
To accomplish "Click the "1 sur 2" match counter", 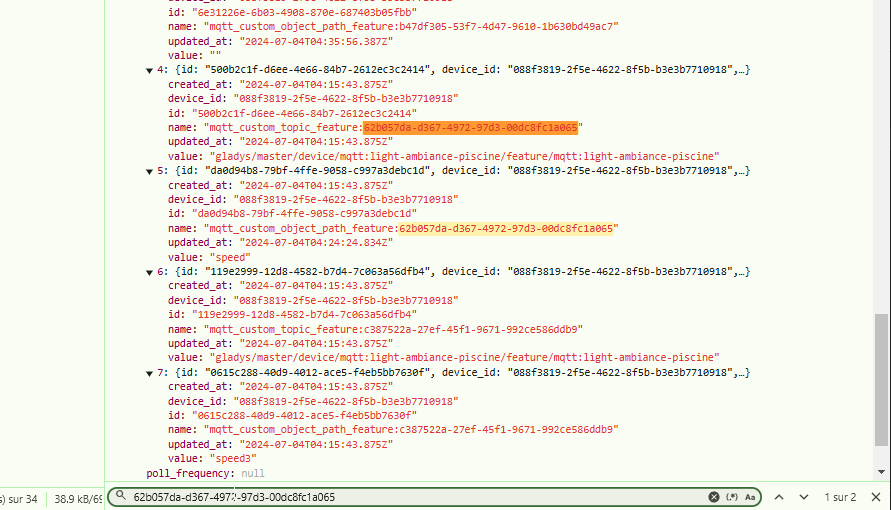I will click(x=840, y=497).
